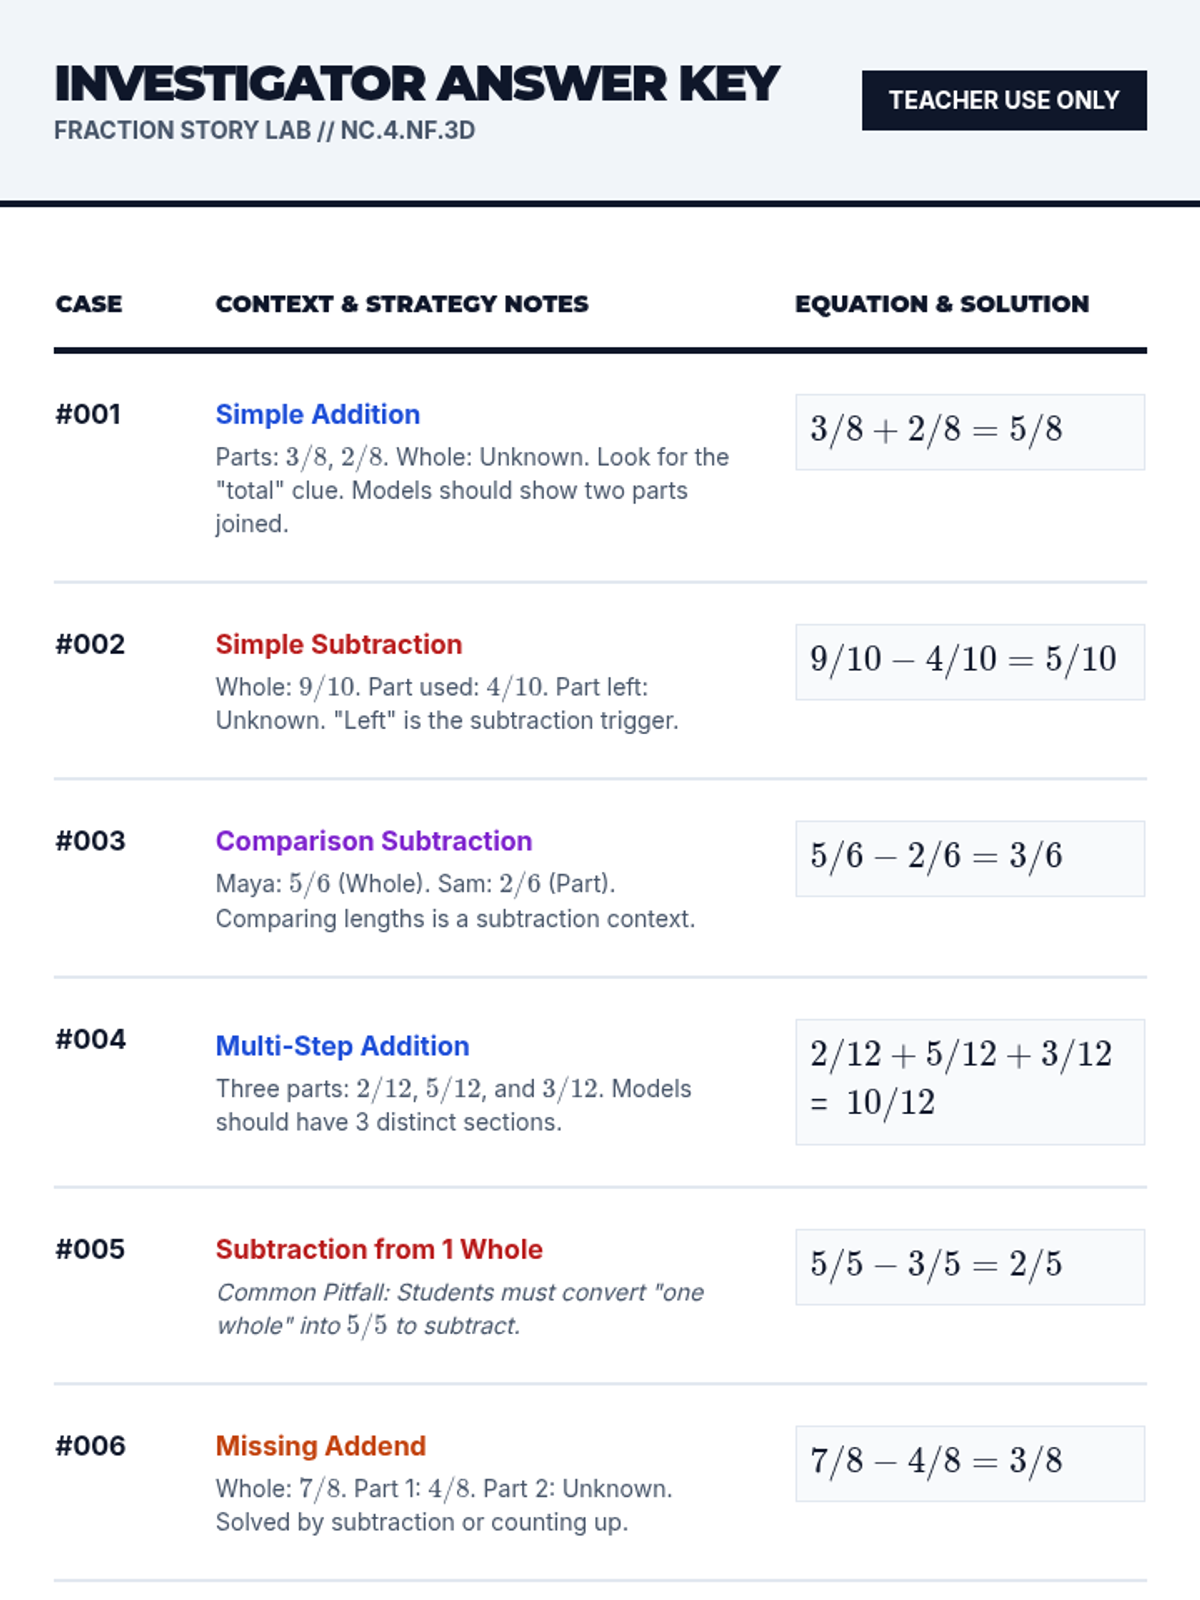Screen dimensions: 1200x1600
Task: Click the Common Pitfall note text
Action: point(460,1308)
